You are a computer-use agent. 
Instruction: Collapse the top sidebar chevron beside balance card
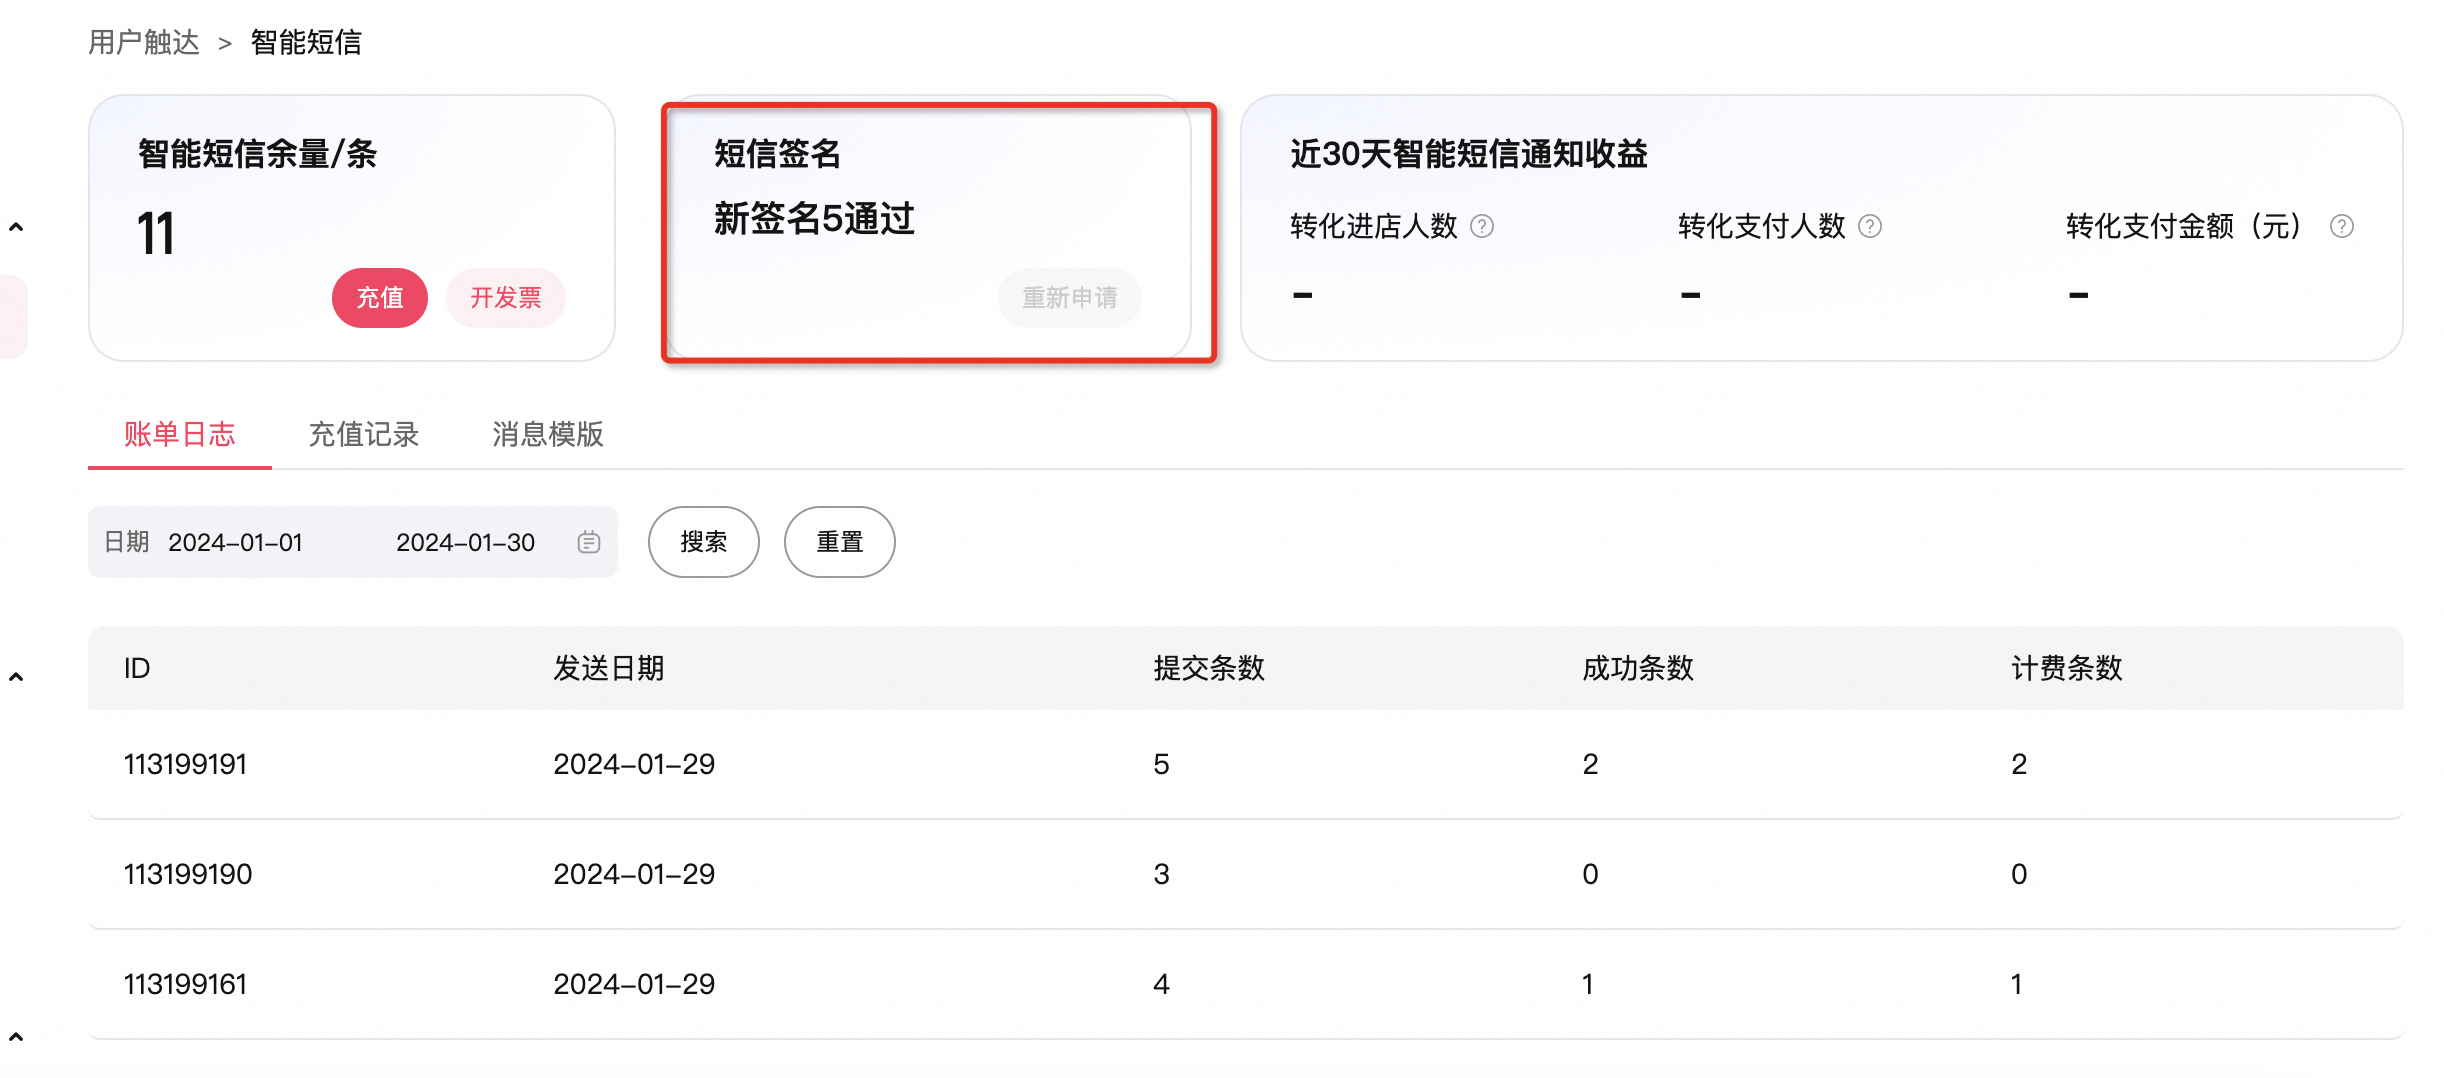click(16, 228)
